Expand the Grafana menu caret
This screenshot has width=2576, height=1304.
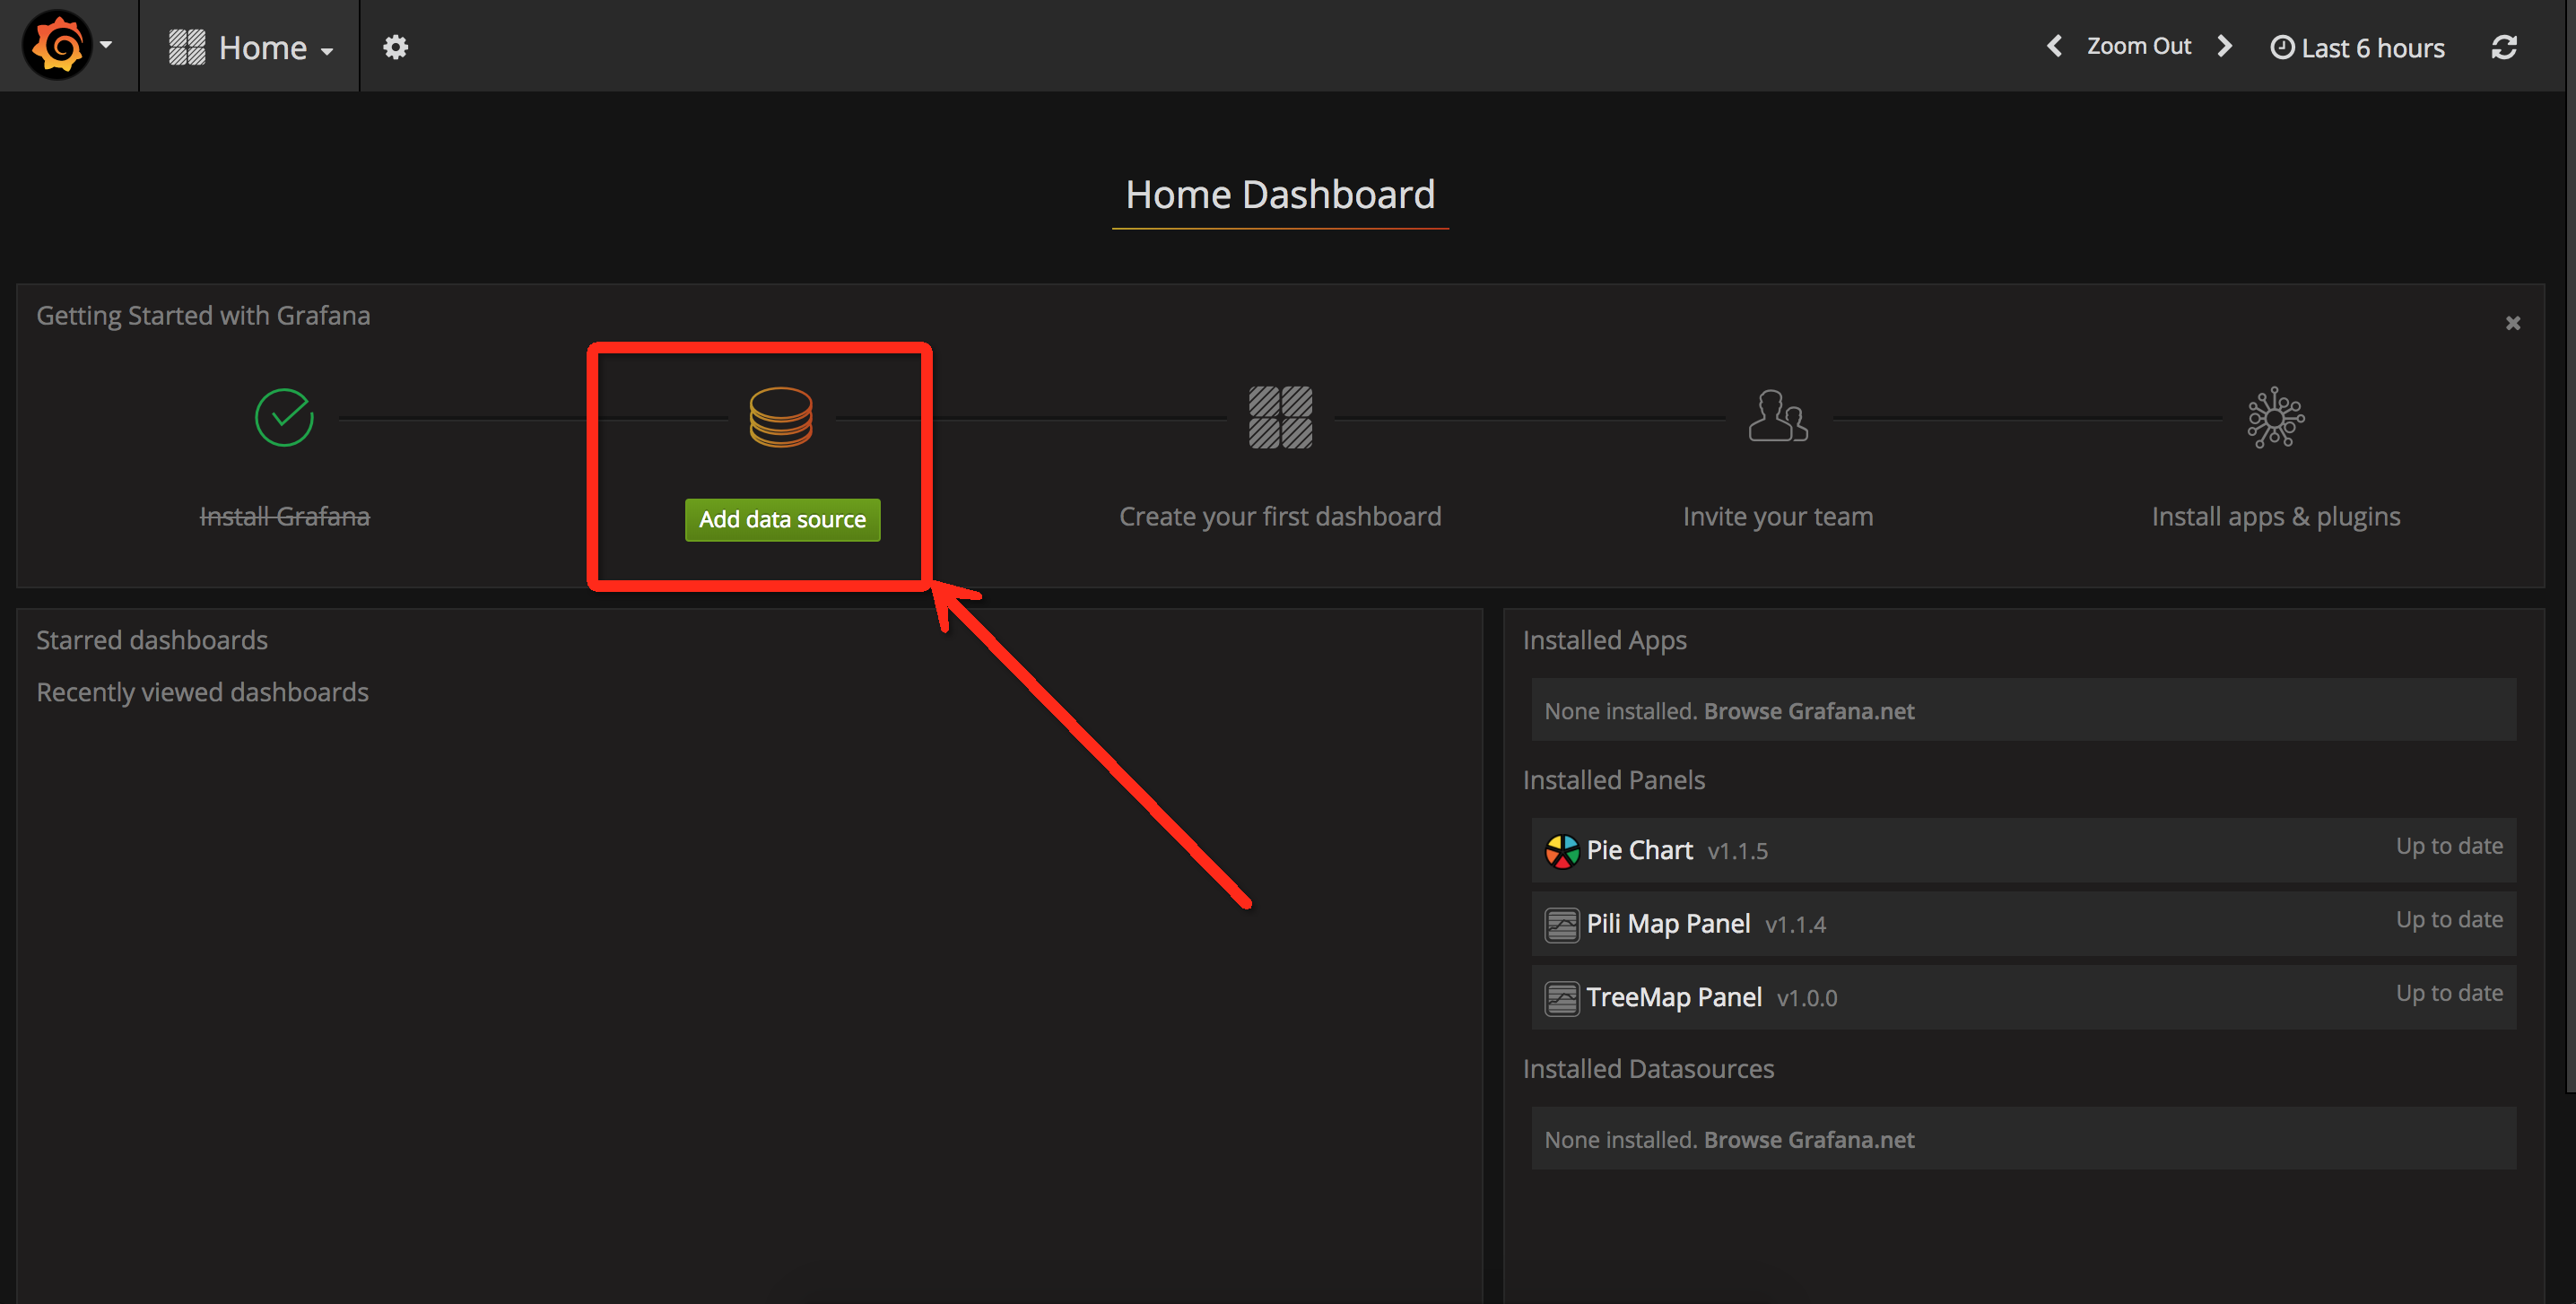pos(106,45)
